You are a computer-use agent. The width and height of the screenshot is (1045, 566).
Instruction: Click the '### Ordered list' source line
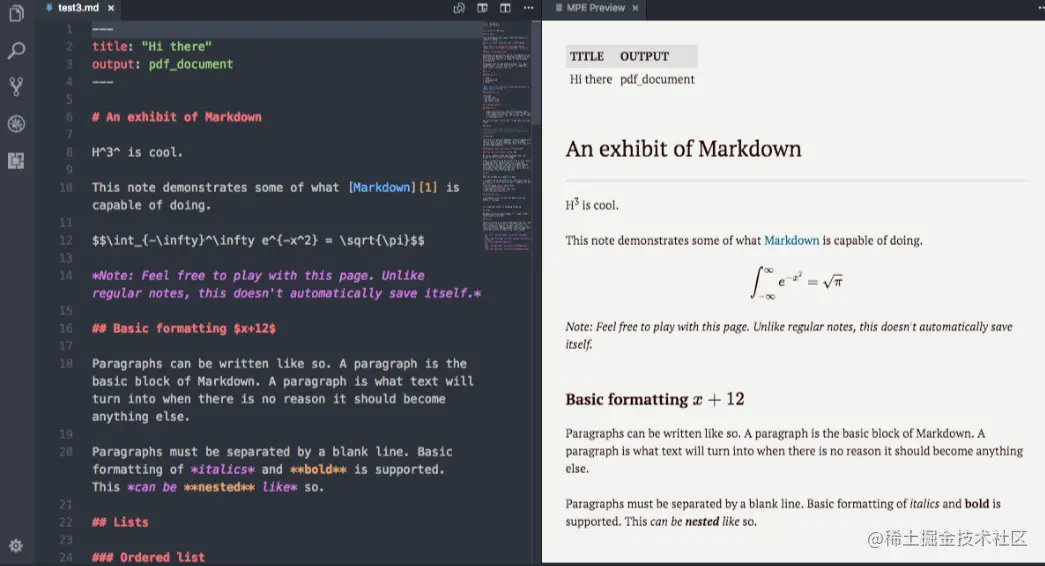click(x=149, y=557)
